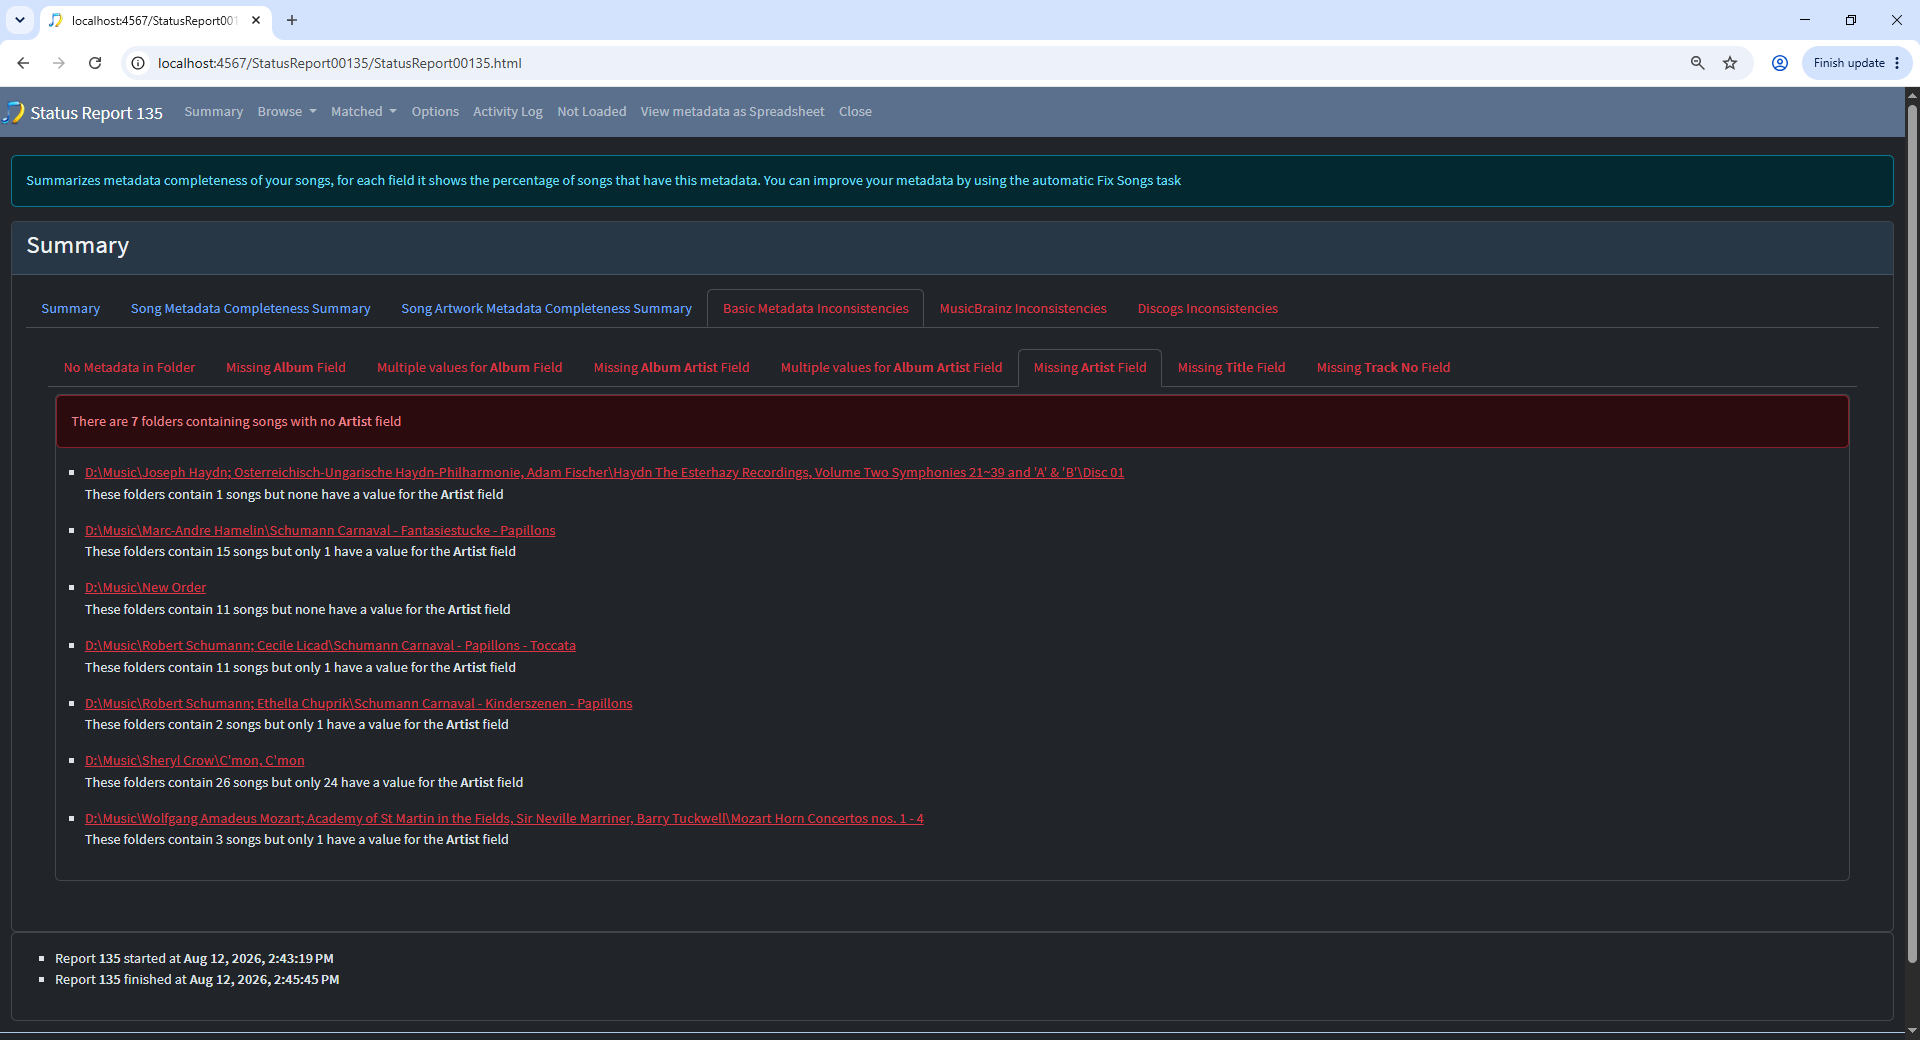Click the 'Summarizes metadata completeness' info banner text
This screenshot has width=1920, height=1040.
[604, 181]
